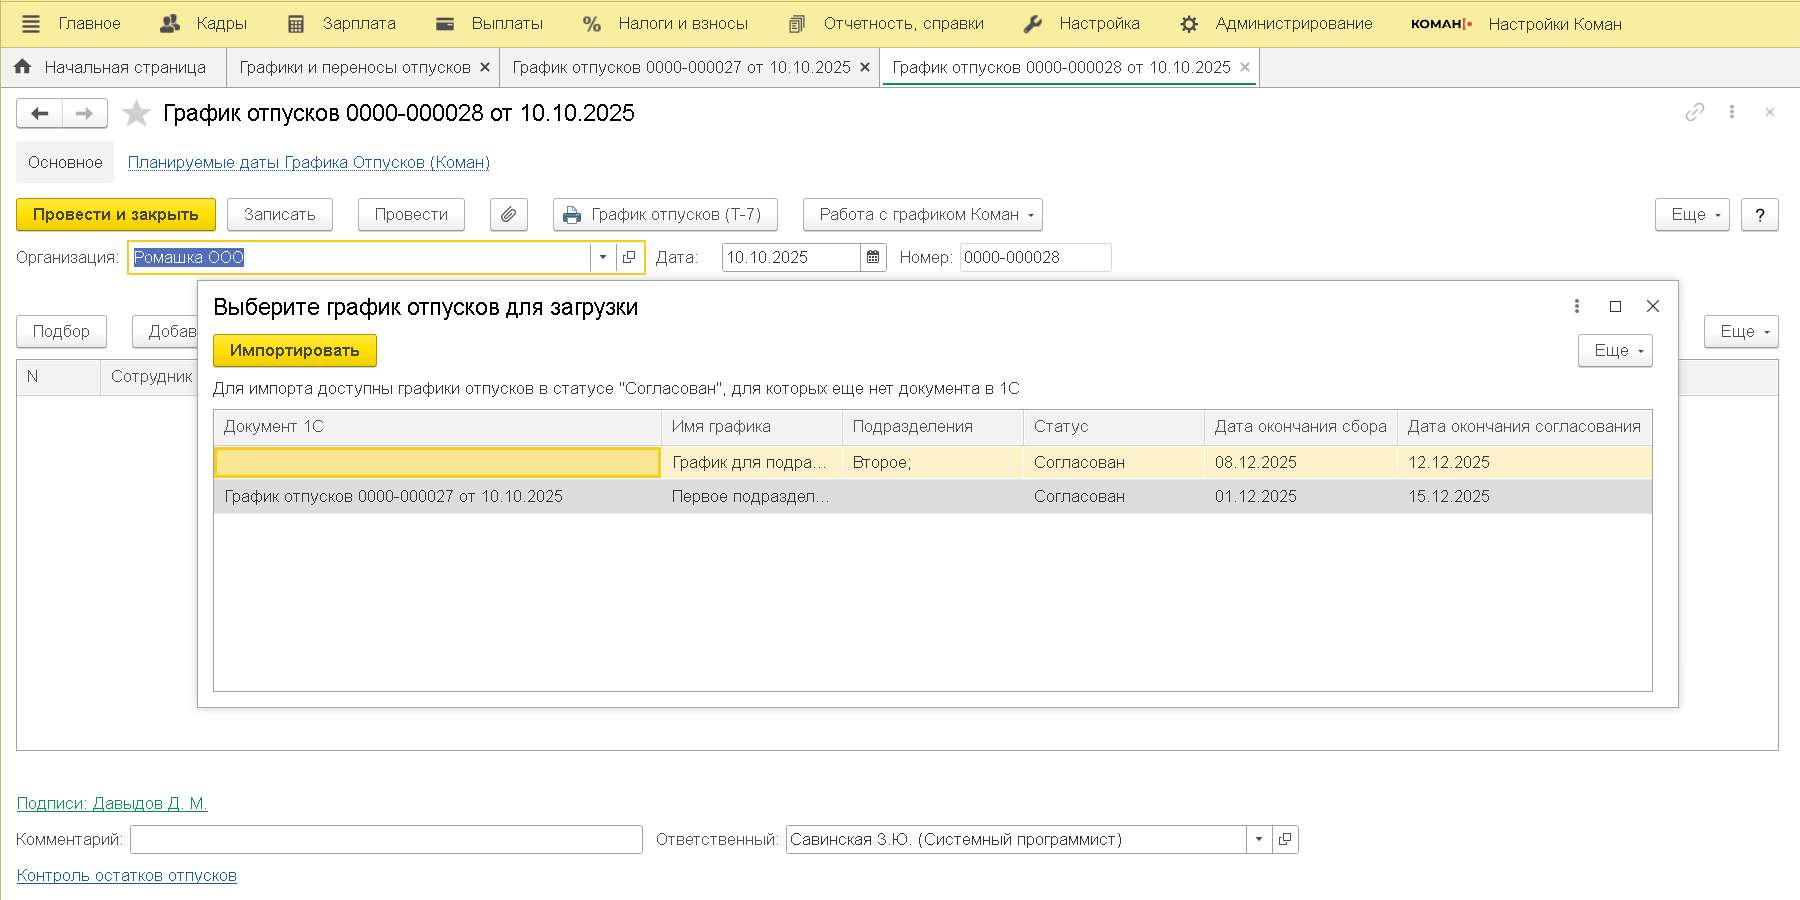Screen dimensions: 1800x900
Task: Click open-form icon beside Ответственный field
Action: [x=1285, y=840]
